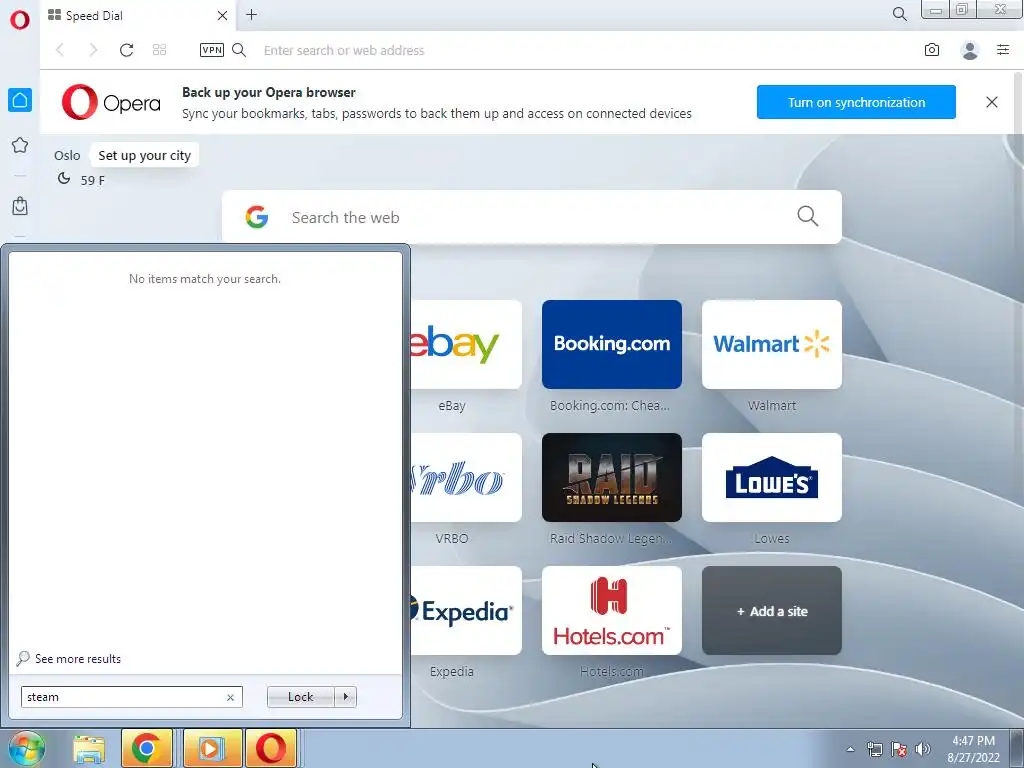Click the 59 F weather reading

[93, 180]
